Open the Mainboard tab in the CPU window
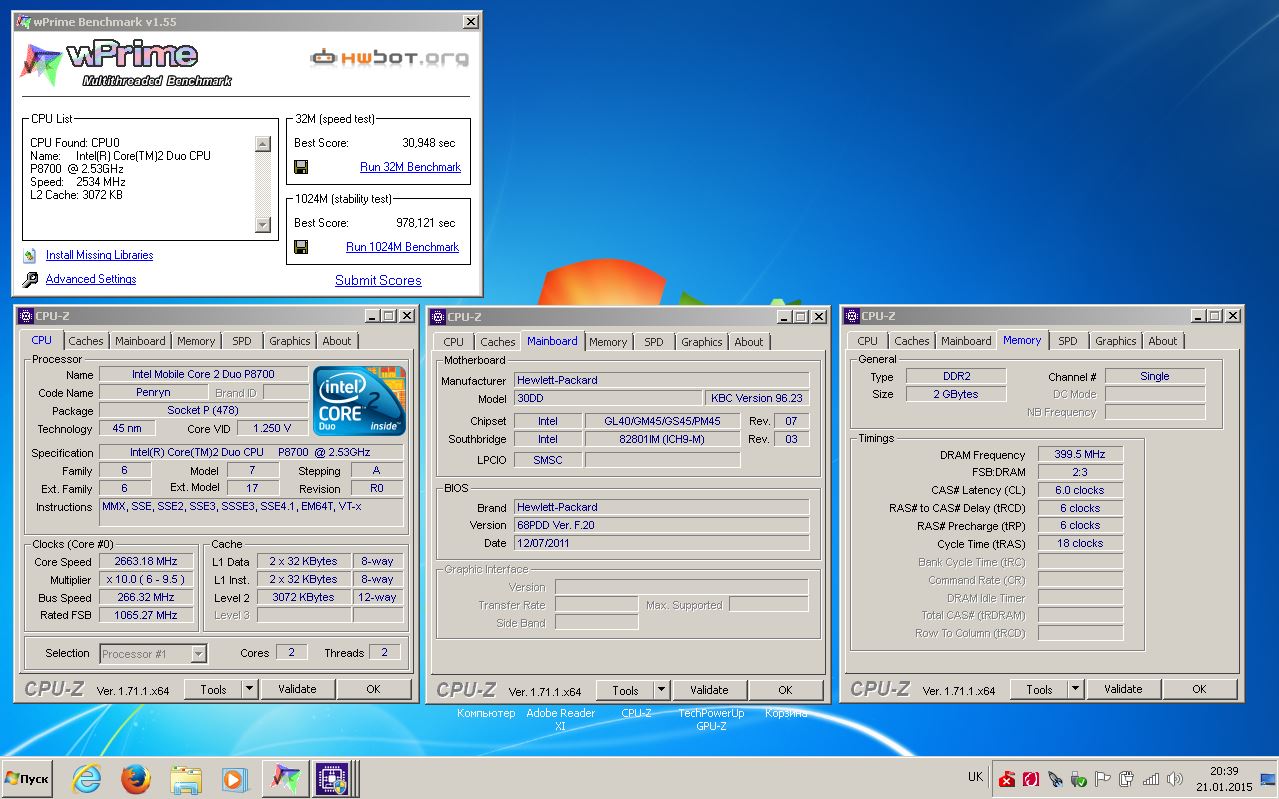Screen dimensions: 1279x799 (x=140, y=341)
